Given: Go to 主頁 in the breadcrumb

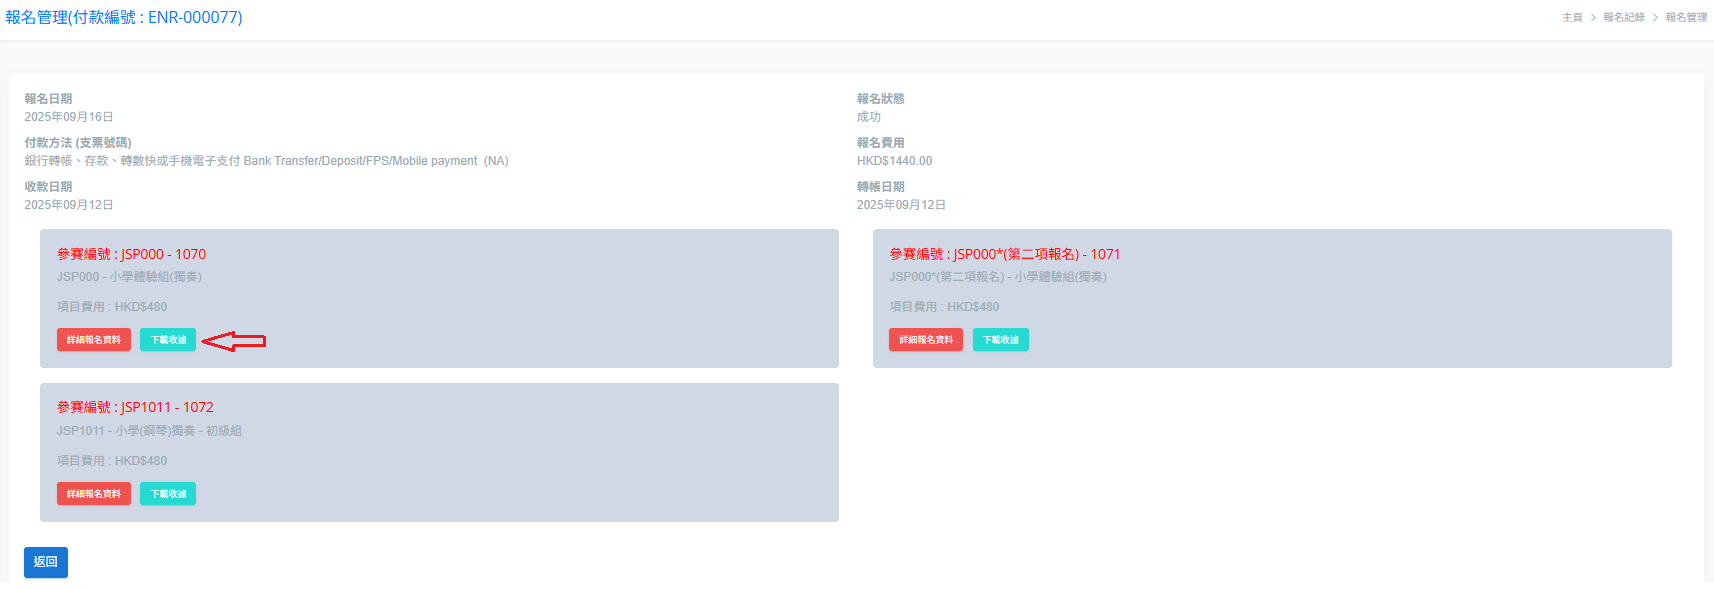Looking at the screenshot, I should (x=1572, y=17).
